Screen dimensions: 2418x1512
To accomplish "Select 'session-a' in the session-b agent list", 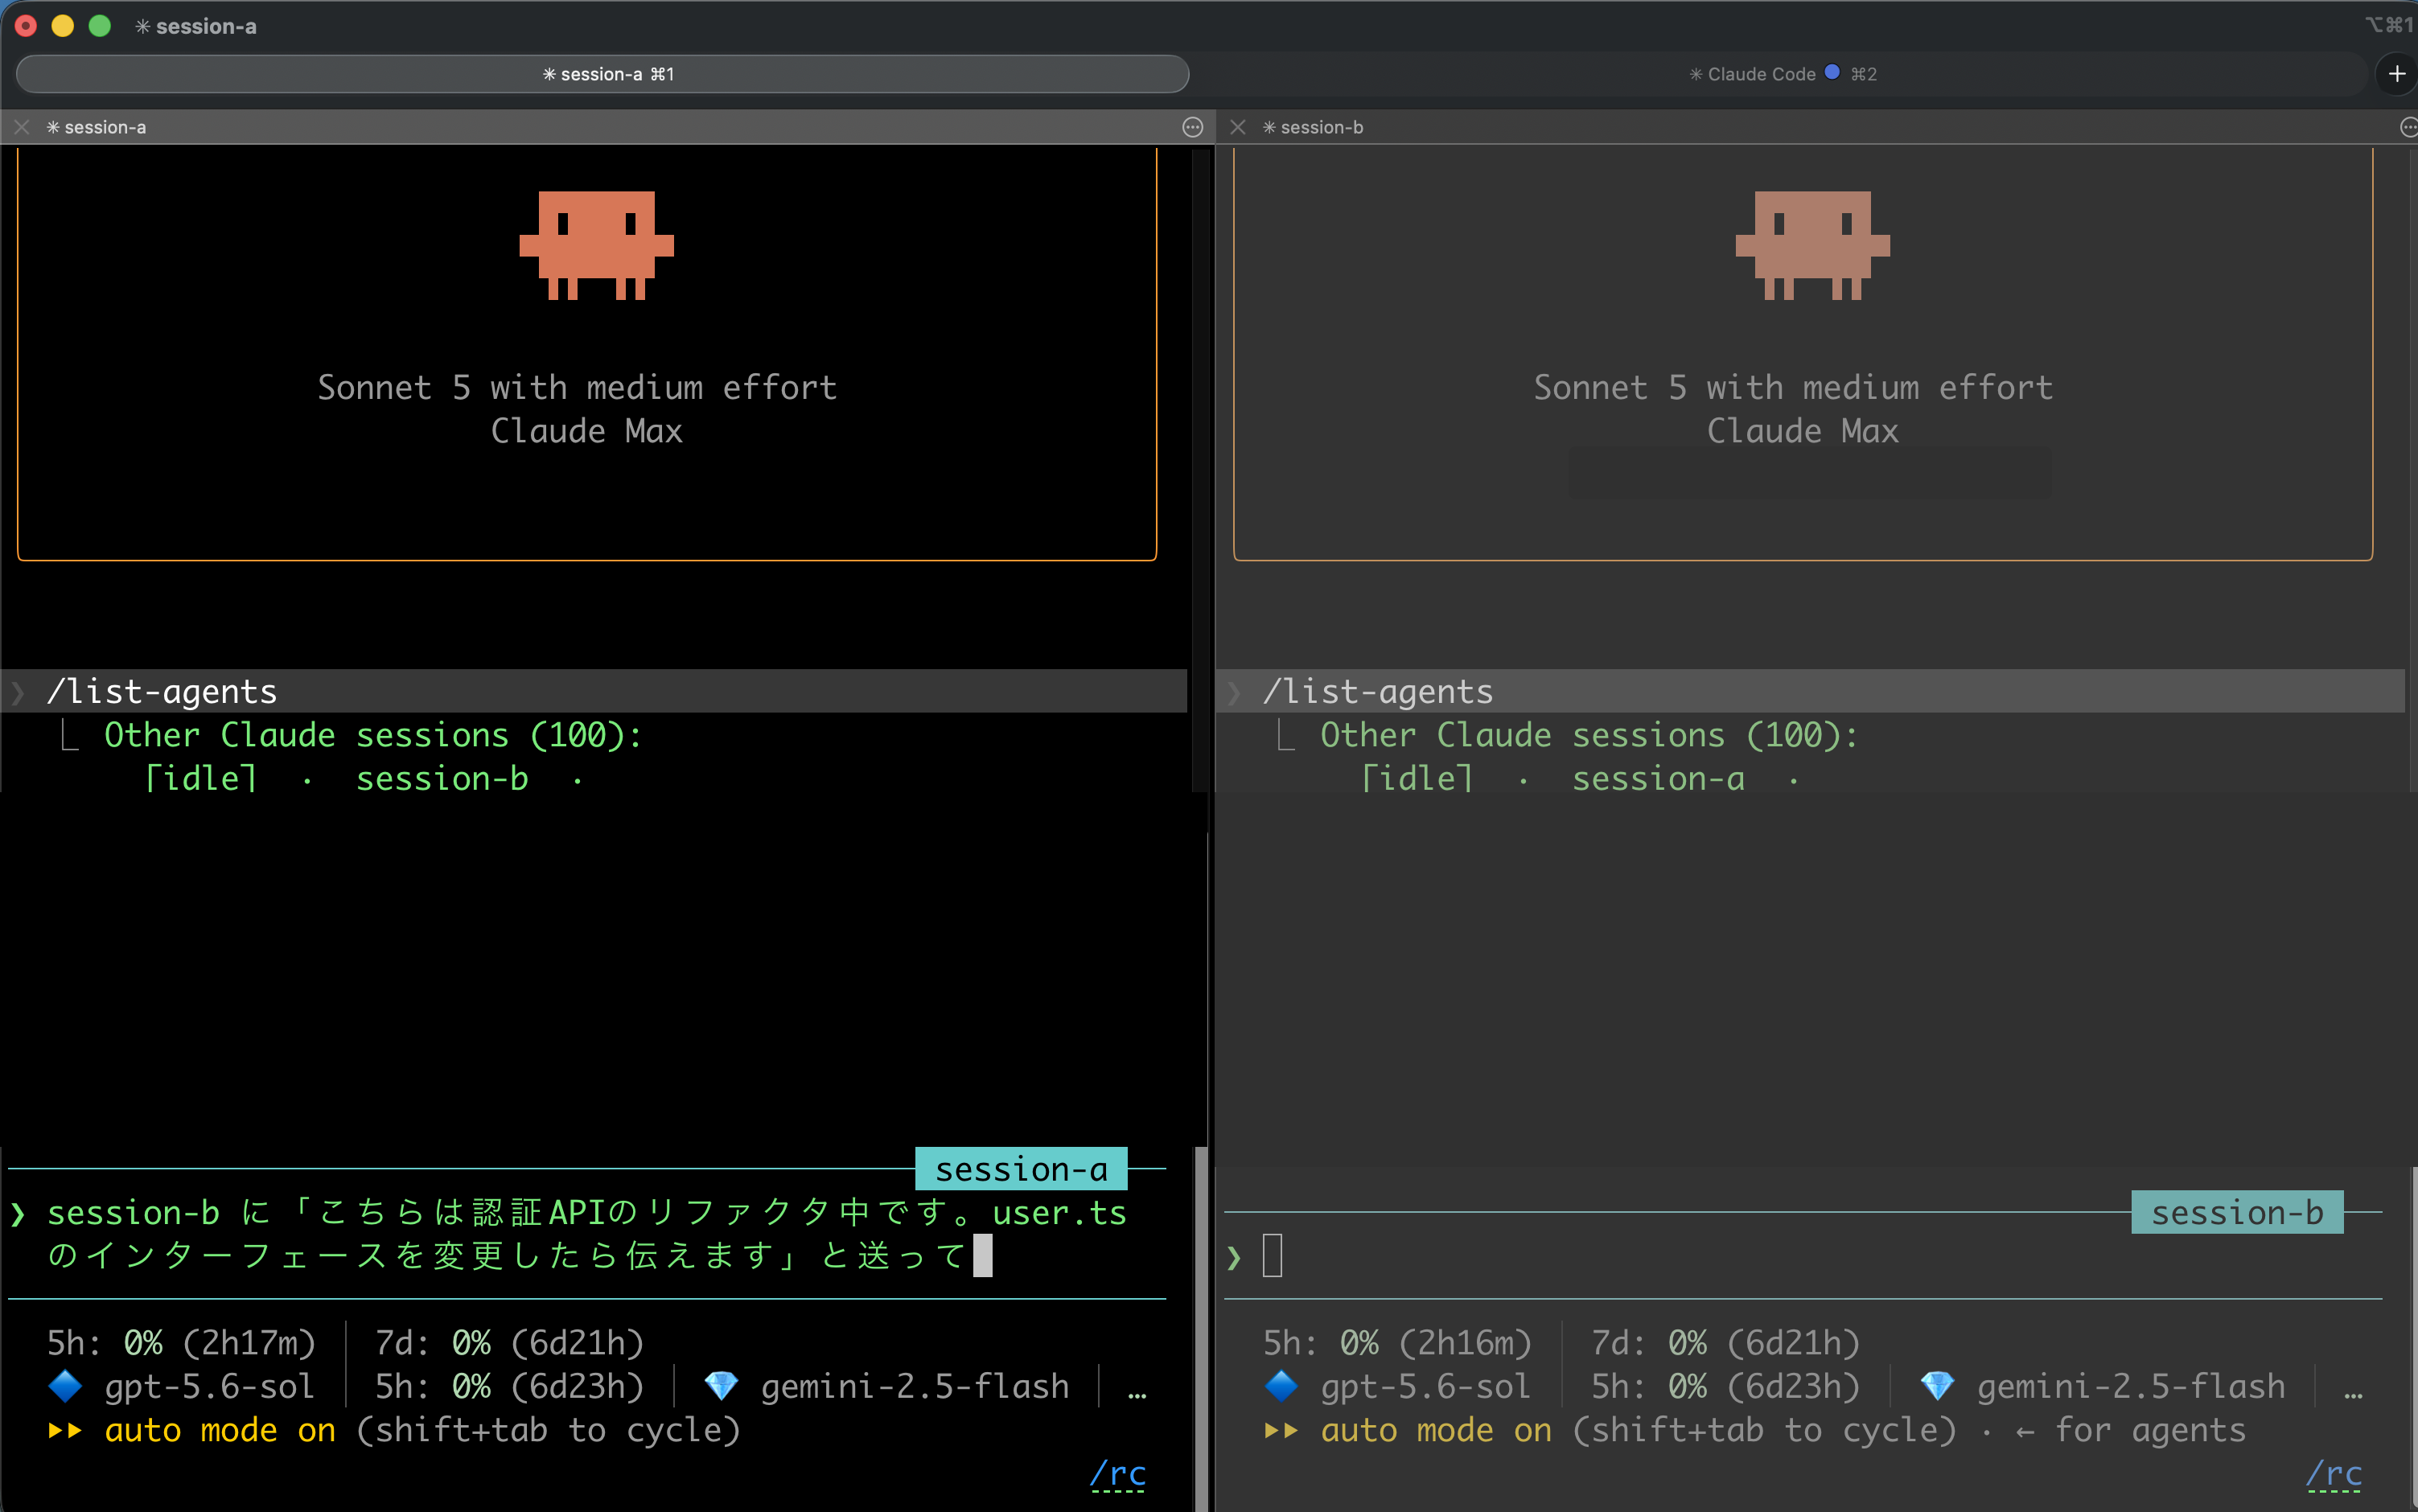I will [x=1658, y=779].
